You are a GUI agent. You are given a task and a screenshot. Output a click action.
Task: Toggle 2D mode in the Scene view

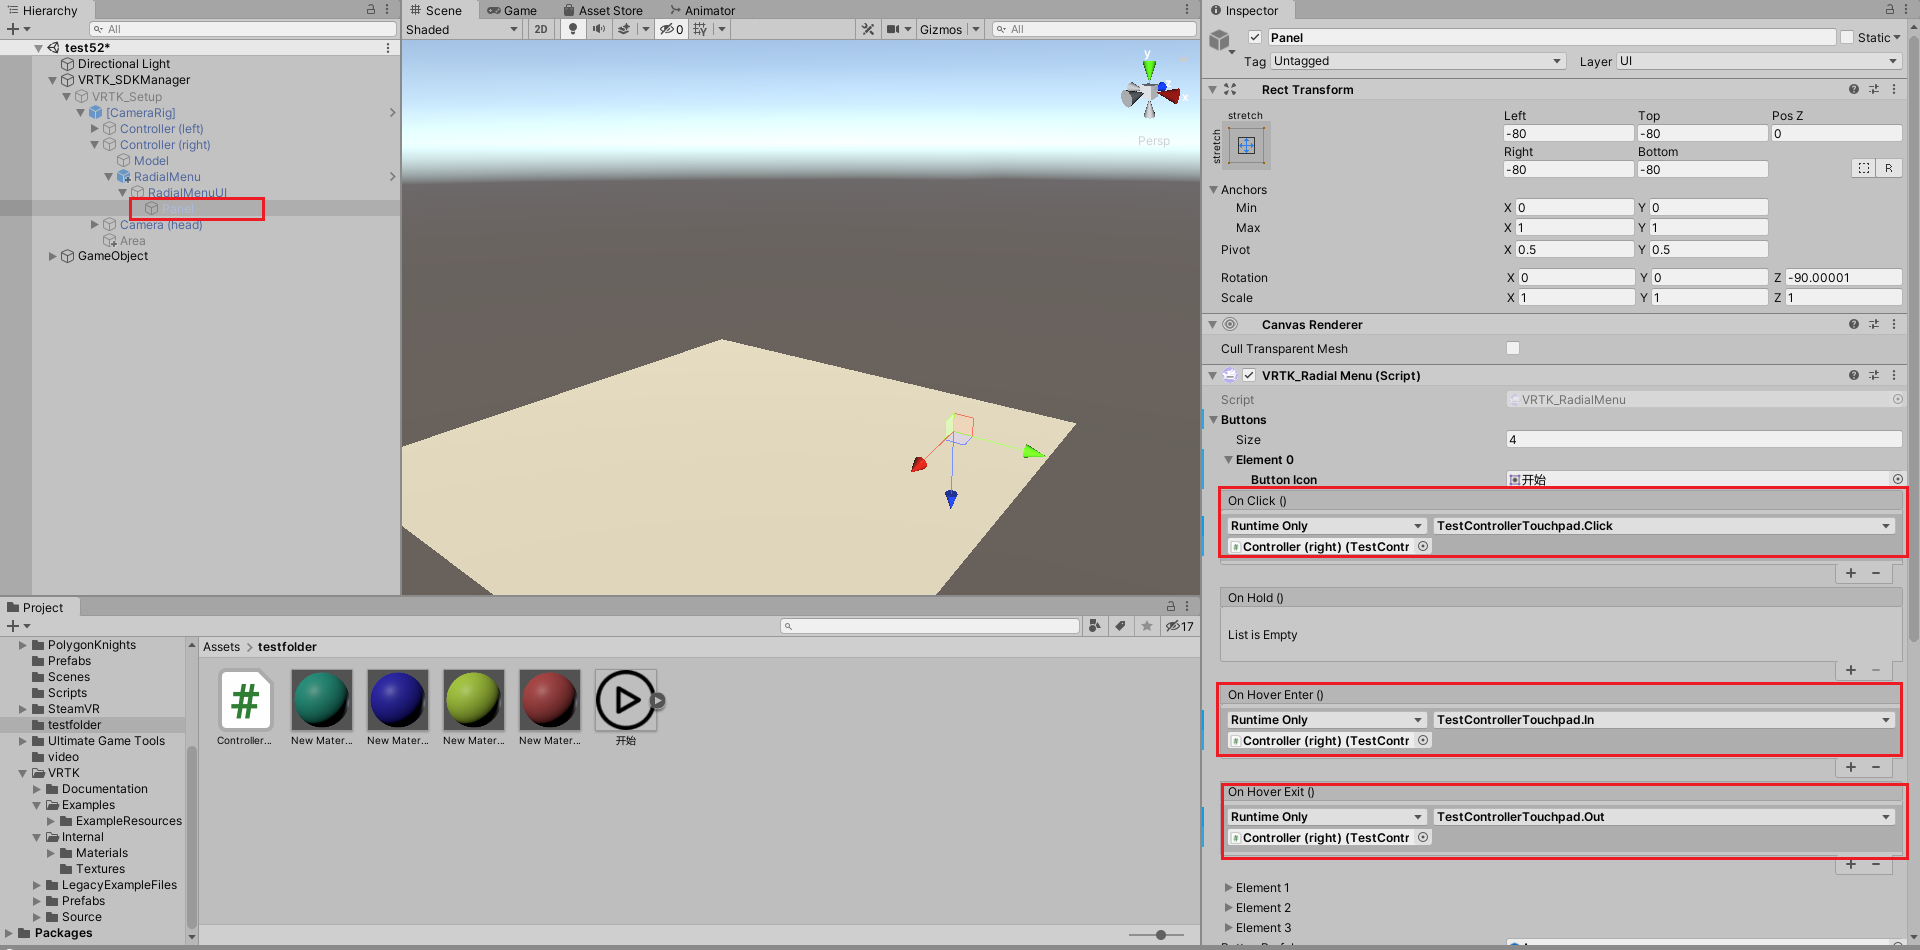(x=540, y=29)
